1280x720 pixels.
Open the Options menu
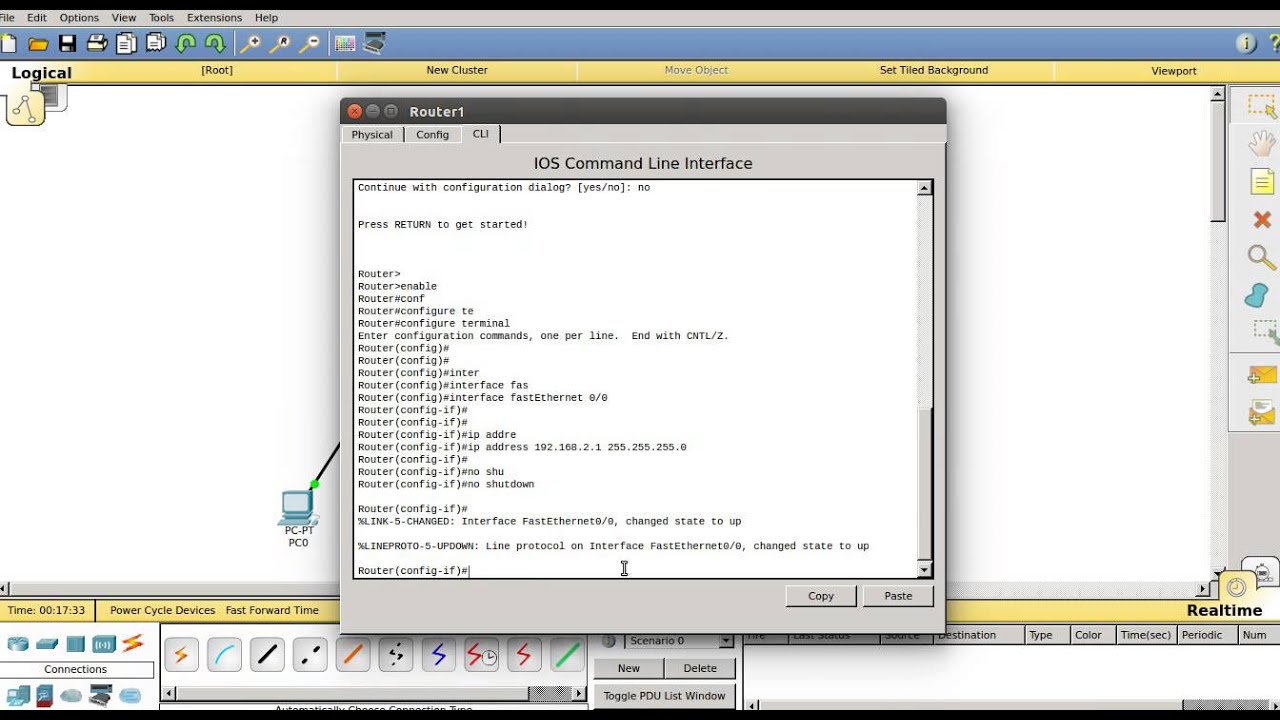pos(79,18)
